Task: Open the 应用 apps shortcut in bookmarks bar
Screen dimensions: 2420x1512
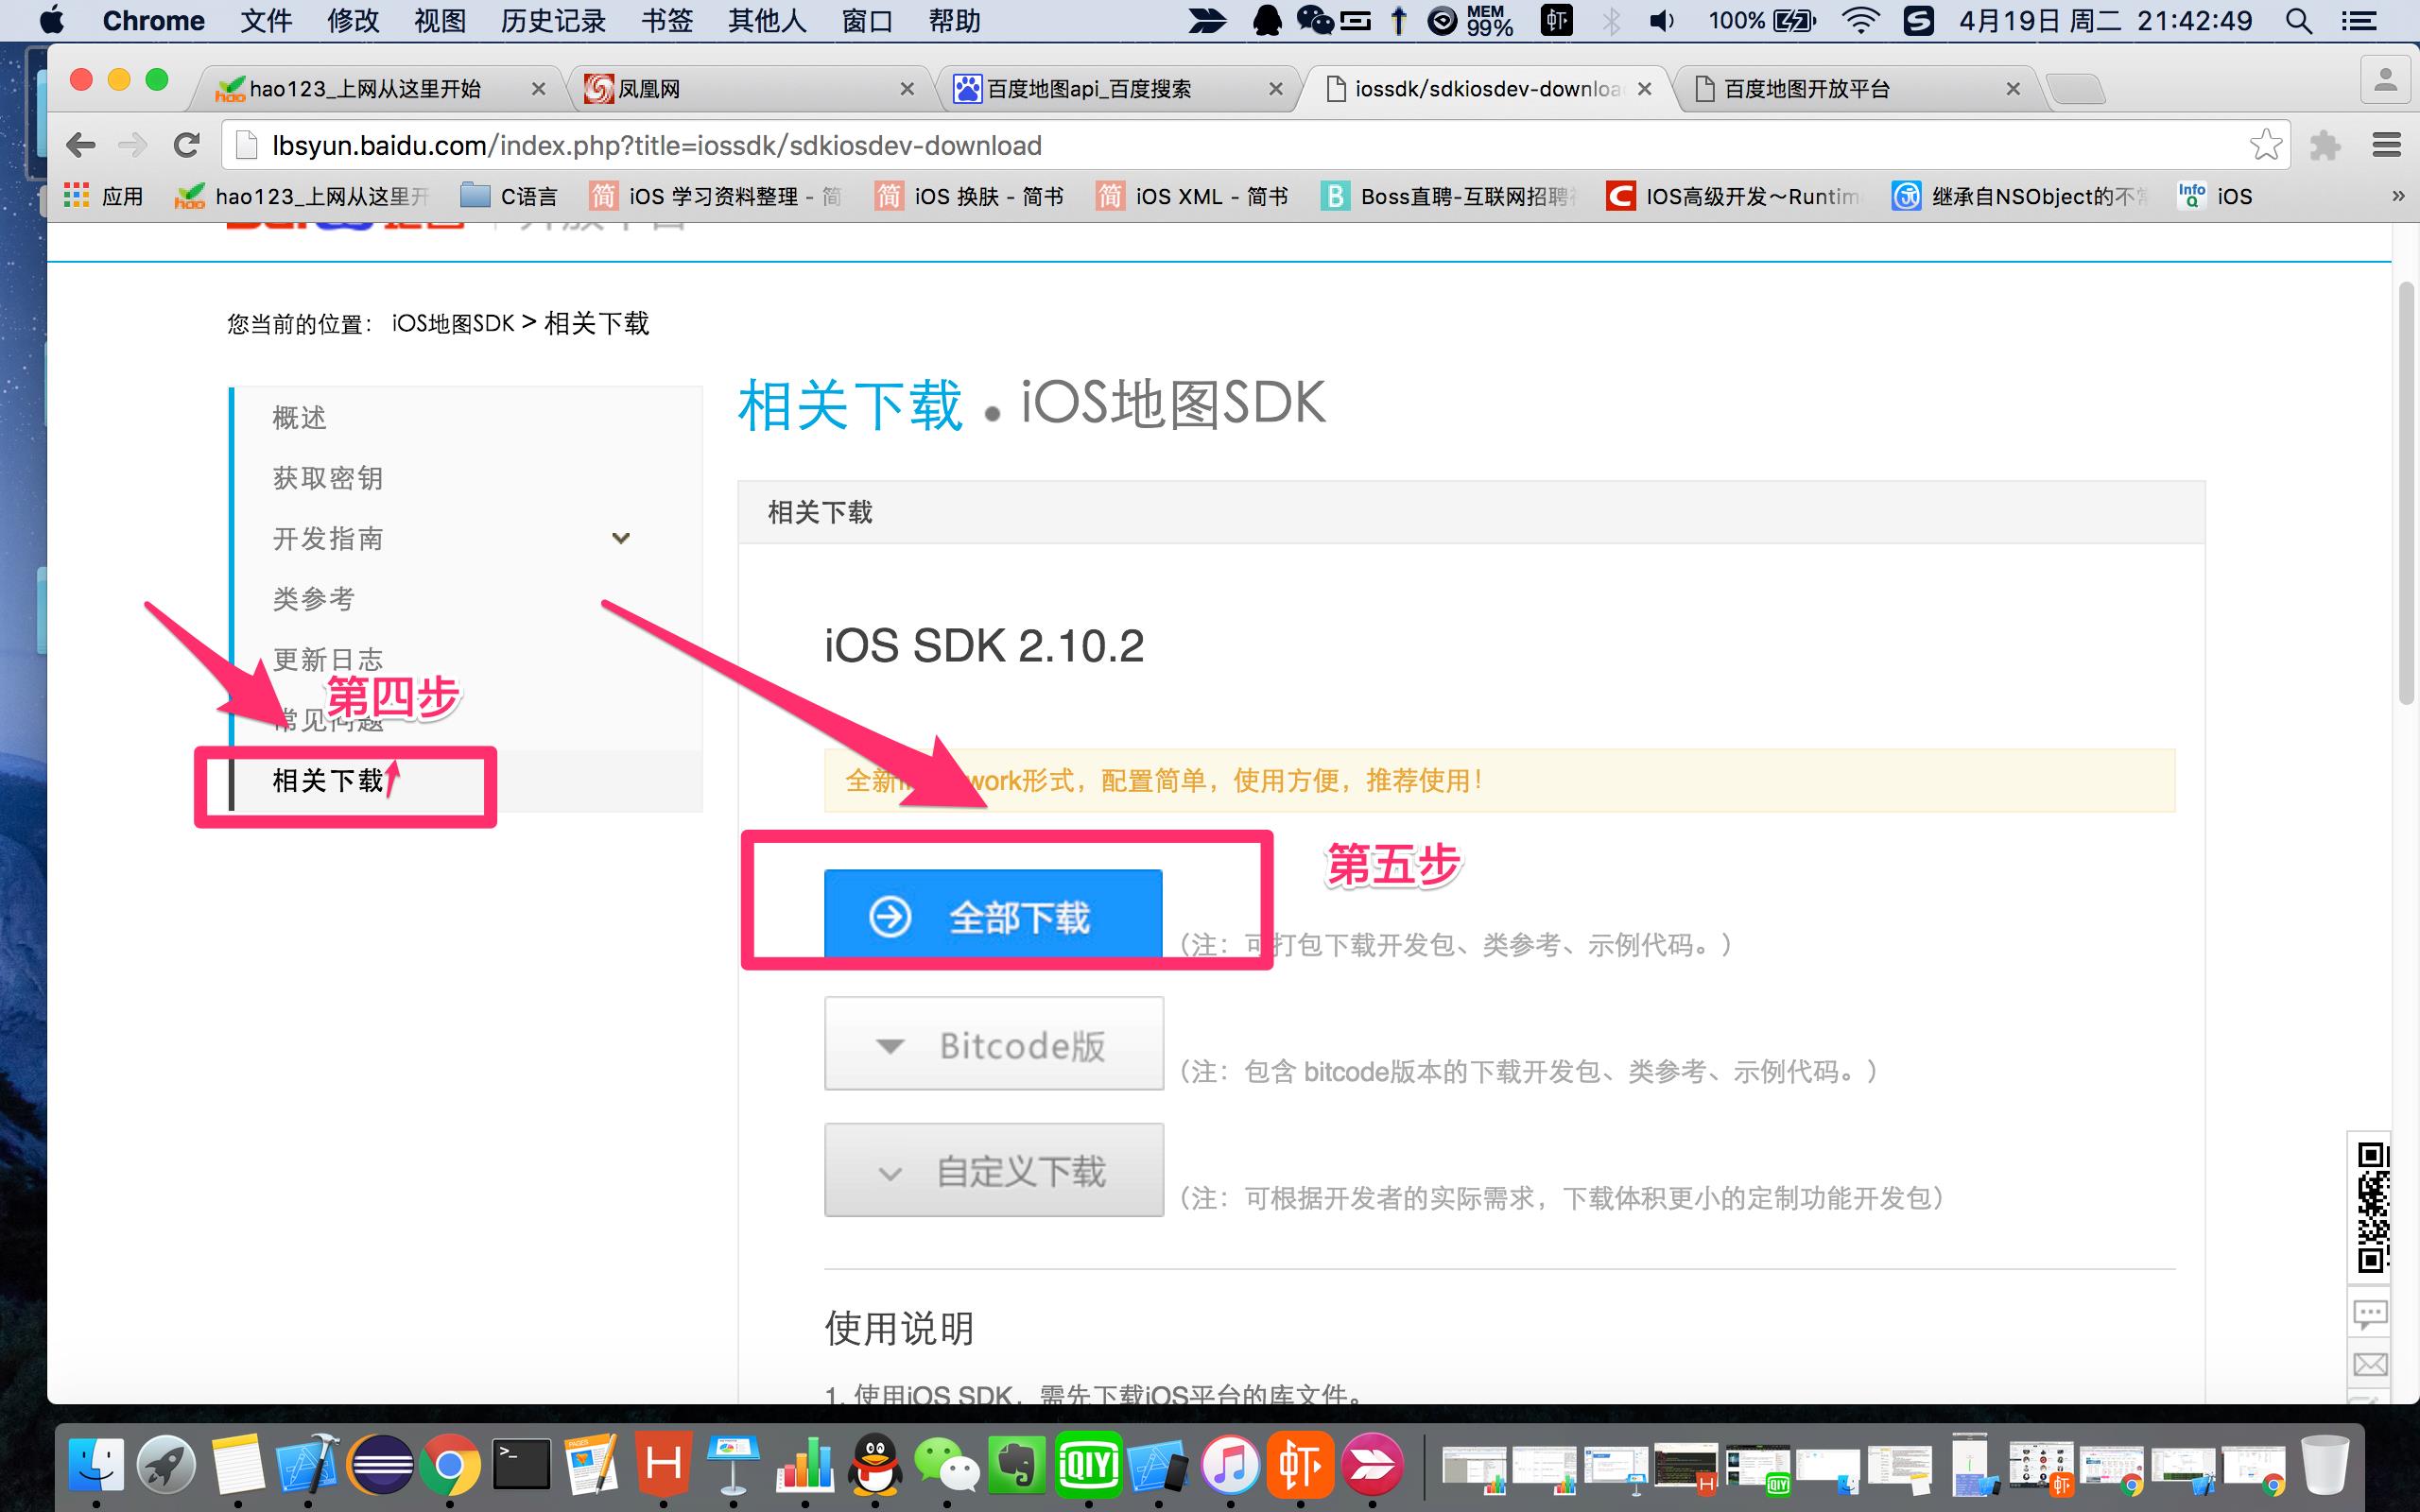Action: click(x=104, y=196)
